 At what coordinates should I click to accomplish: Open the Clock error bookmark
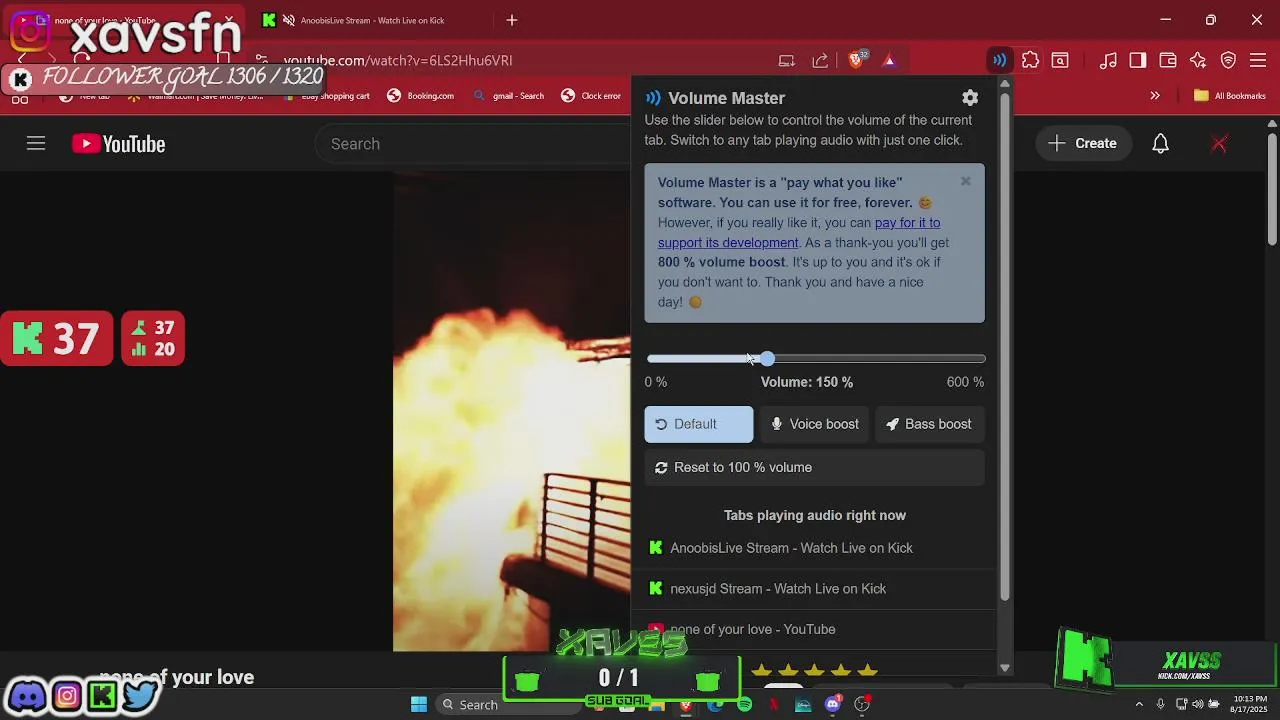pyautogui.click(x=591, y=96)
